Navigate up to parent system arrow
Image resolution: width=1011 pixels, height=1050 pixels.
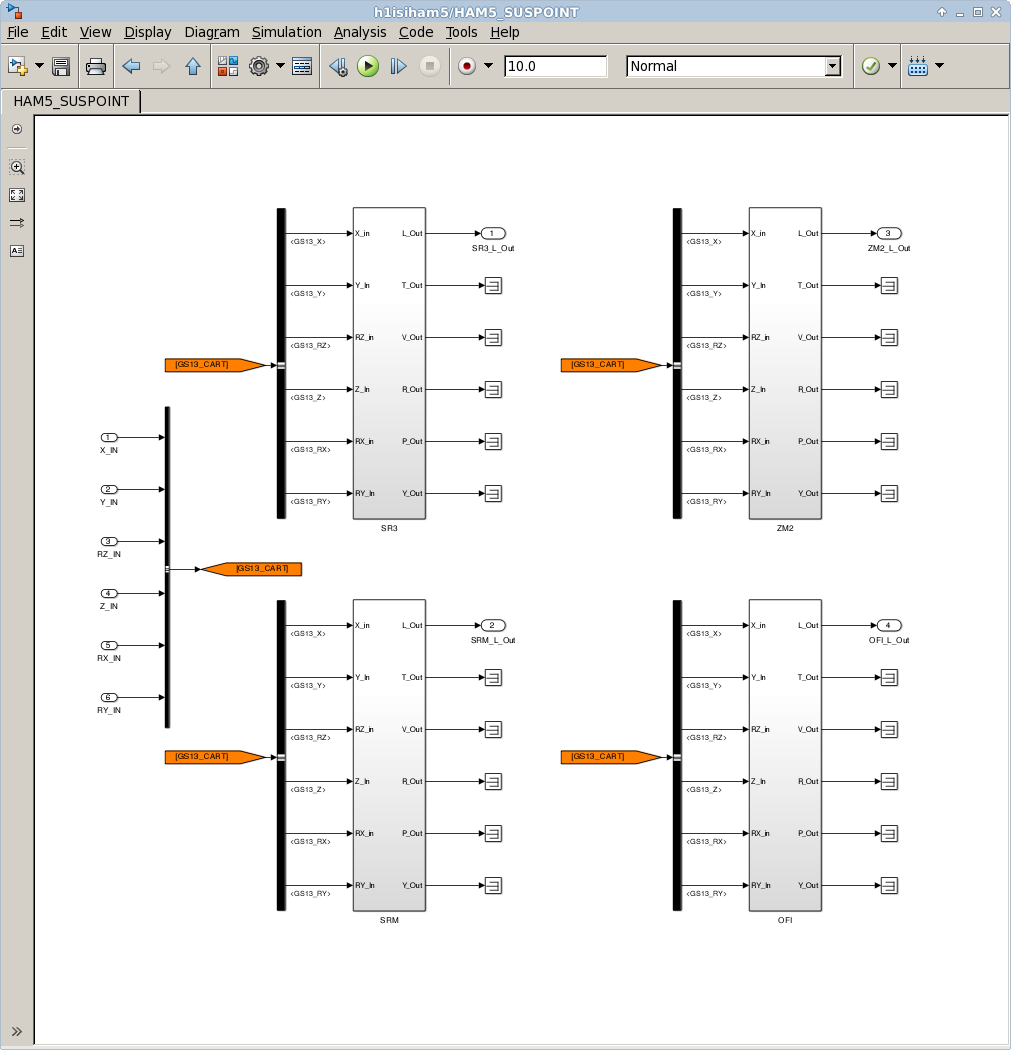click(193, 66)
